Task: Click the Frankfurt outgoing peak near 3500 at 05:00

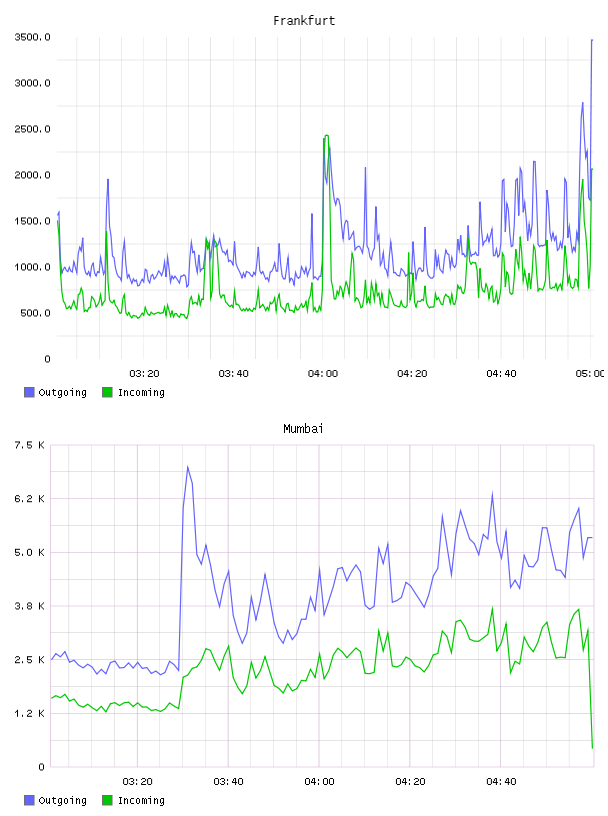Action: (x=592, y=40)
